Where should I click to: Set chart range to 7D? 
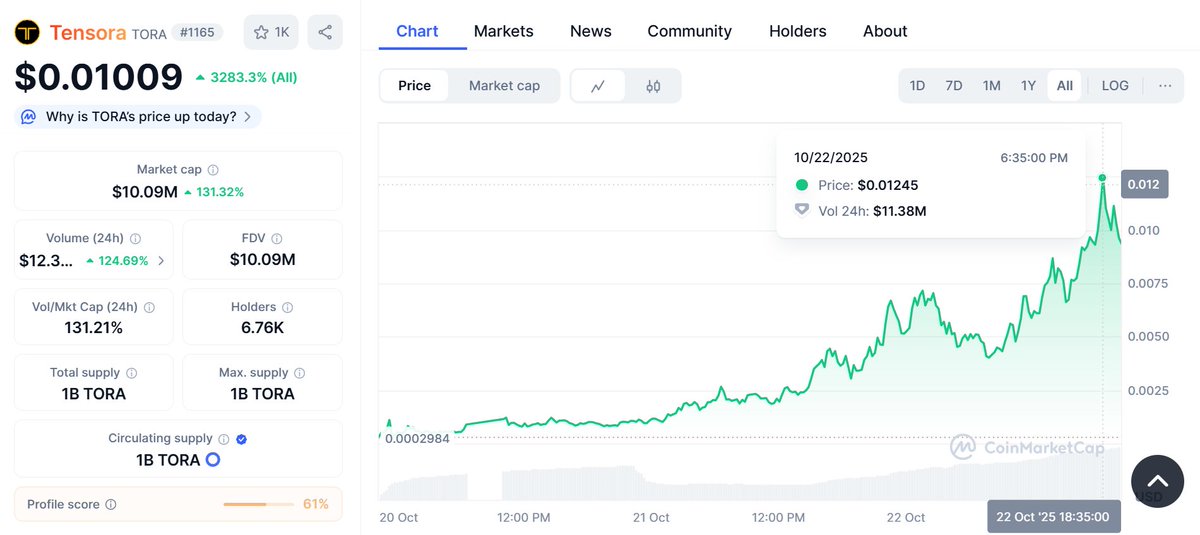[x=954, y=86]
